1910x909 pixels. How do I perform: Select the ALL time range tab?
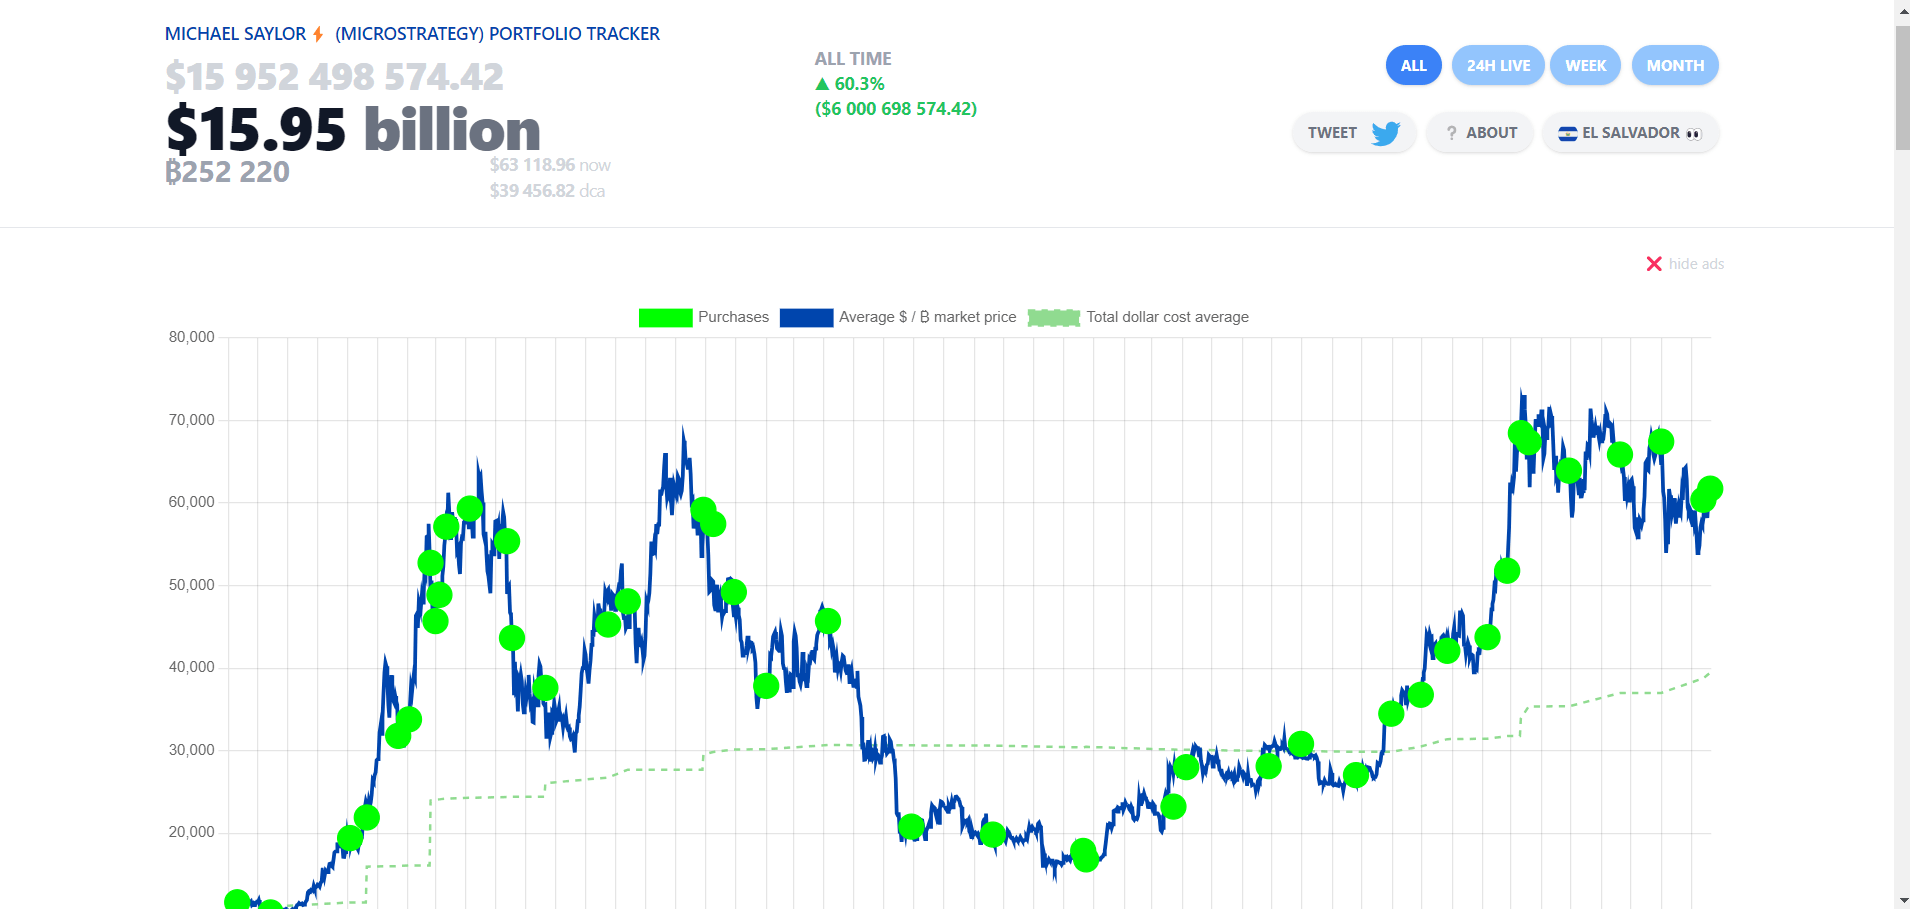pos(1413,66)
